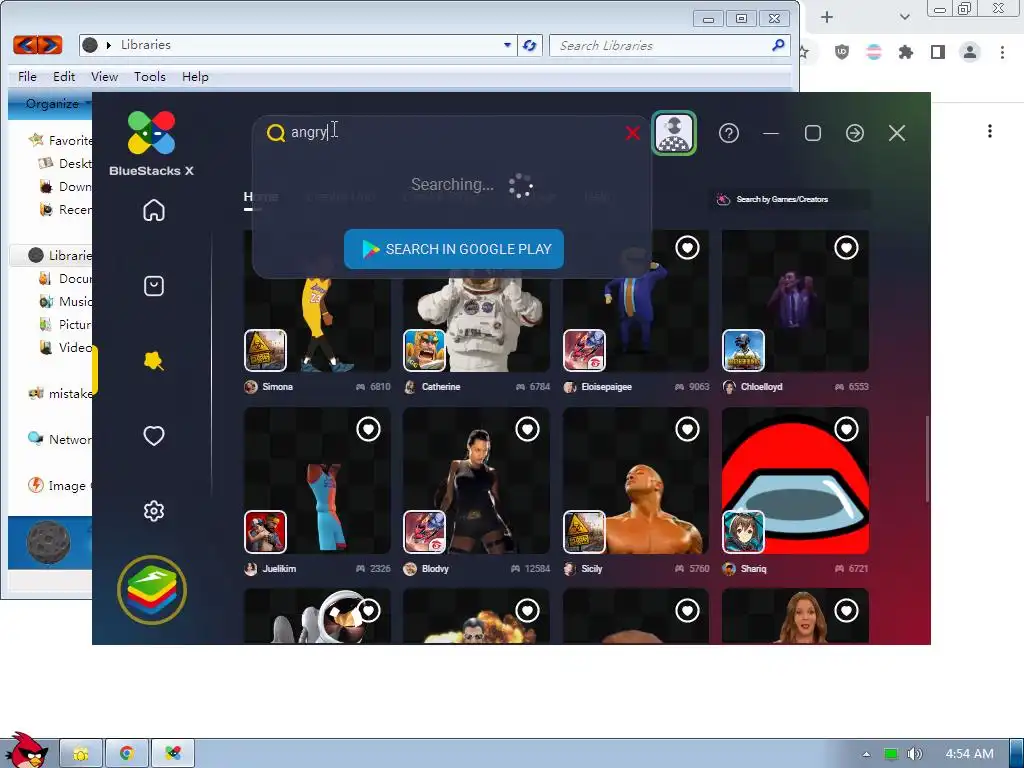Open the Blodvy woman in black thumbnail
The image size is (1024, 768).
(476, 481)
